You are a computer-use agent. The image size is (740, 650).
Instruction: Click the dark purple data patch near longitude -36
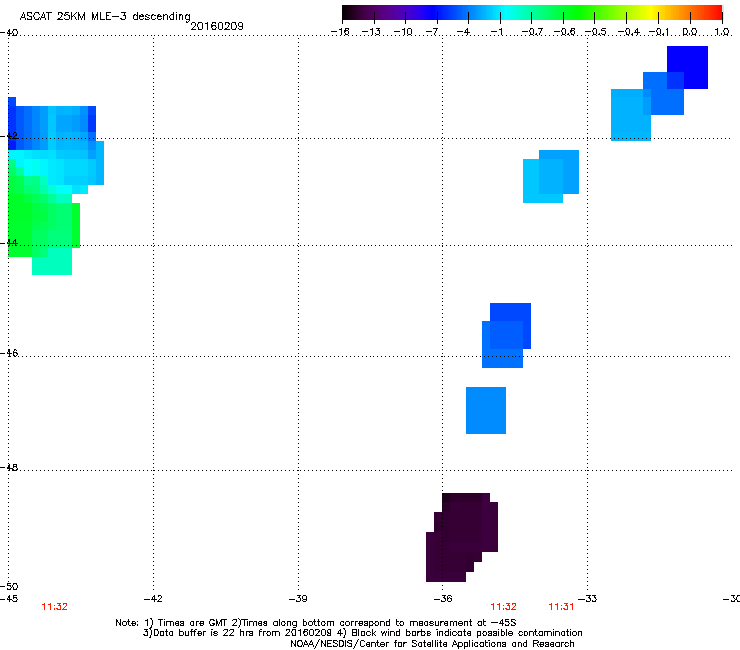[462, 537]
